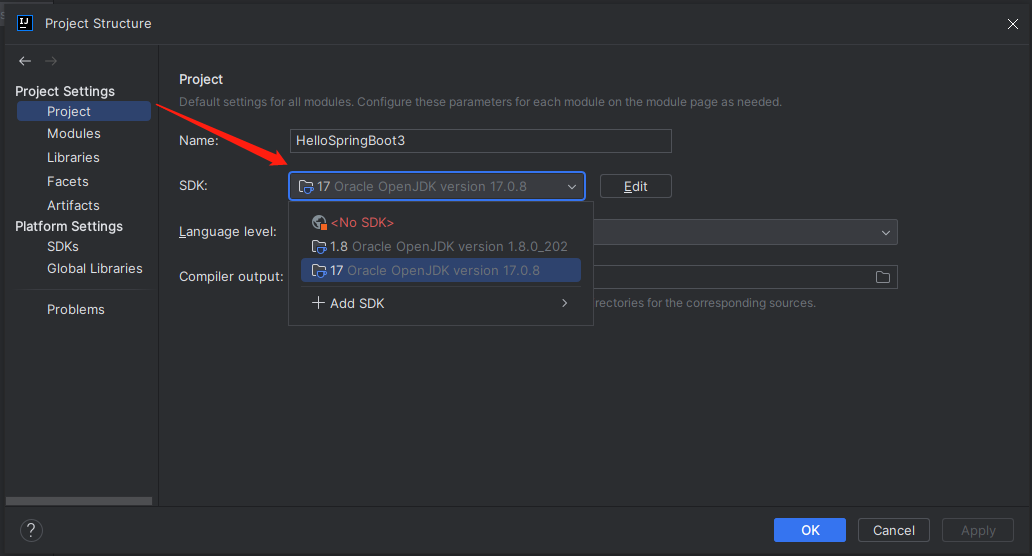Choose 1.8 Oracle OpenJDK version 1.8.0_202
The image size is (1032, 556).
pyautogui.click(x=441, y=247)
